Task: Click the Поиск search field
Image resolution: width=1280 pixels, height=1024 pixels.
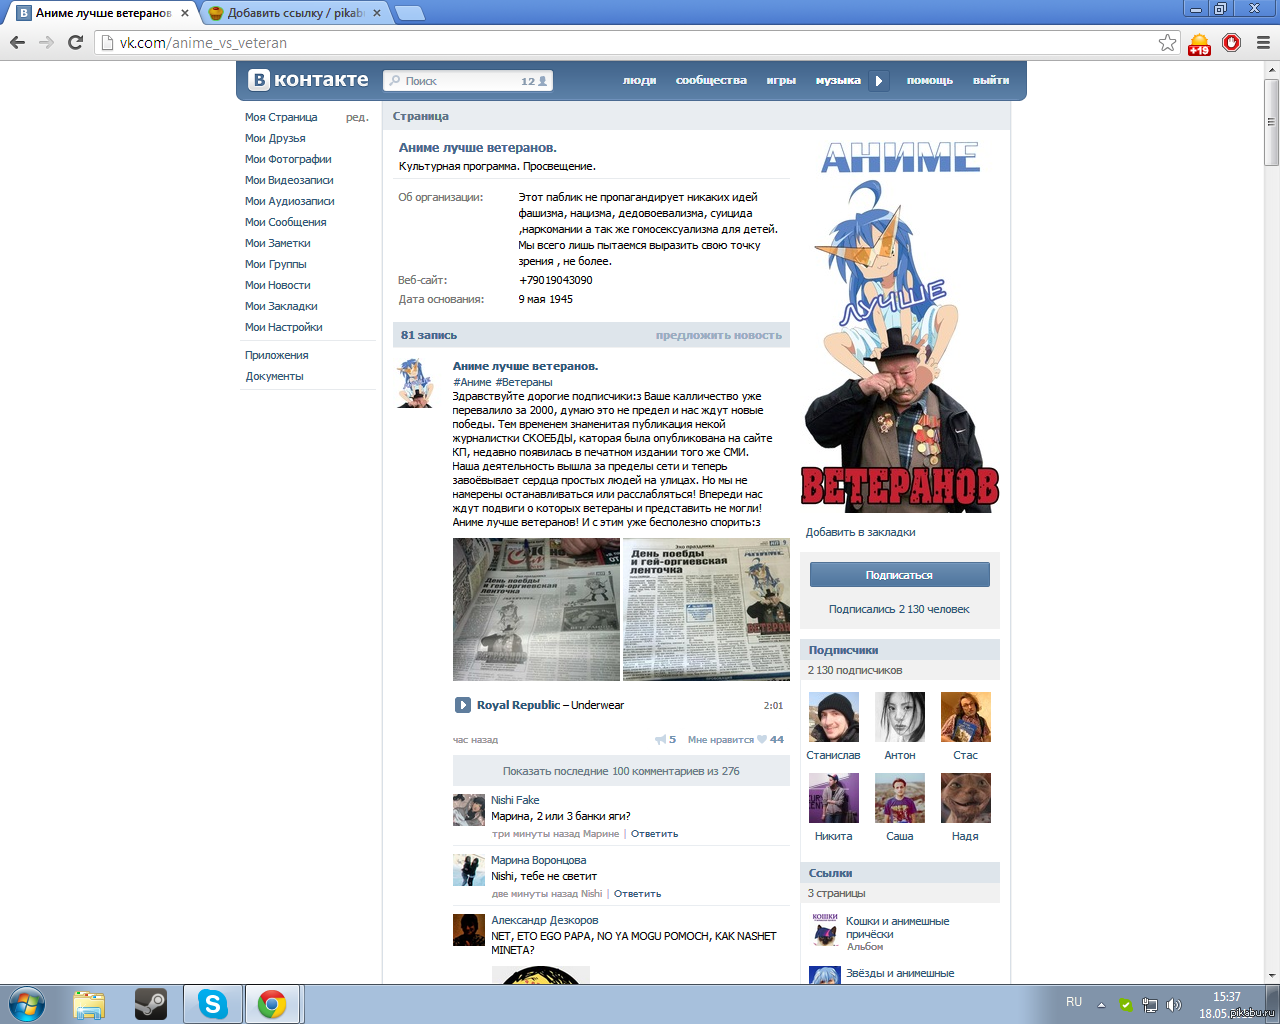Action: [468, 81]
